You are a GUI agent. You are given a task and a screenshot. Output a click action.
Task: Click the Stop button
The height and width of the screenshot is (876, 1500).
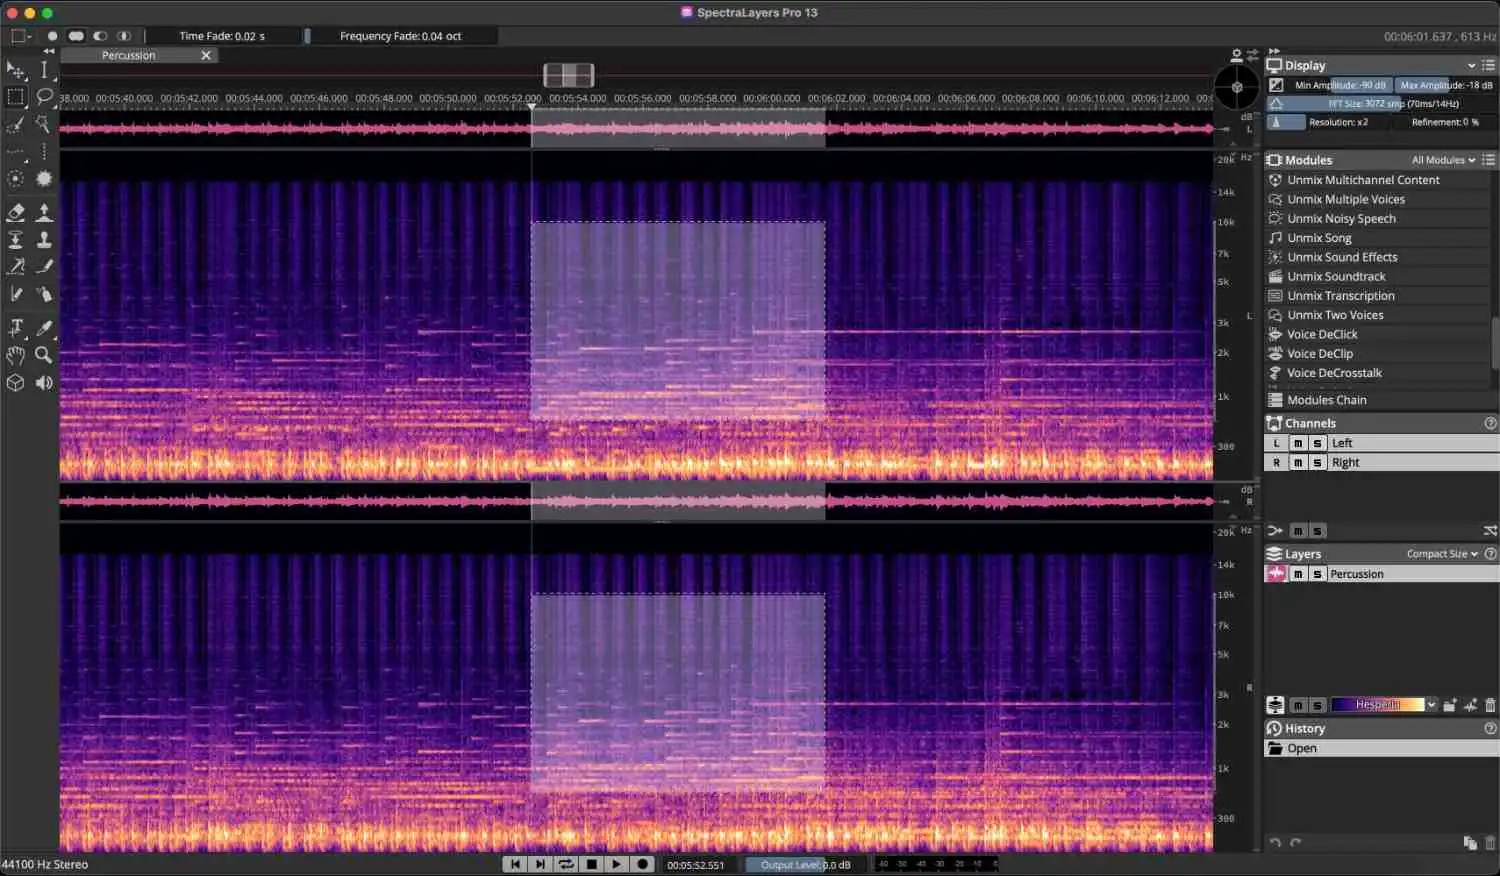click(x=592, y=864)
